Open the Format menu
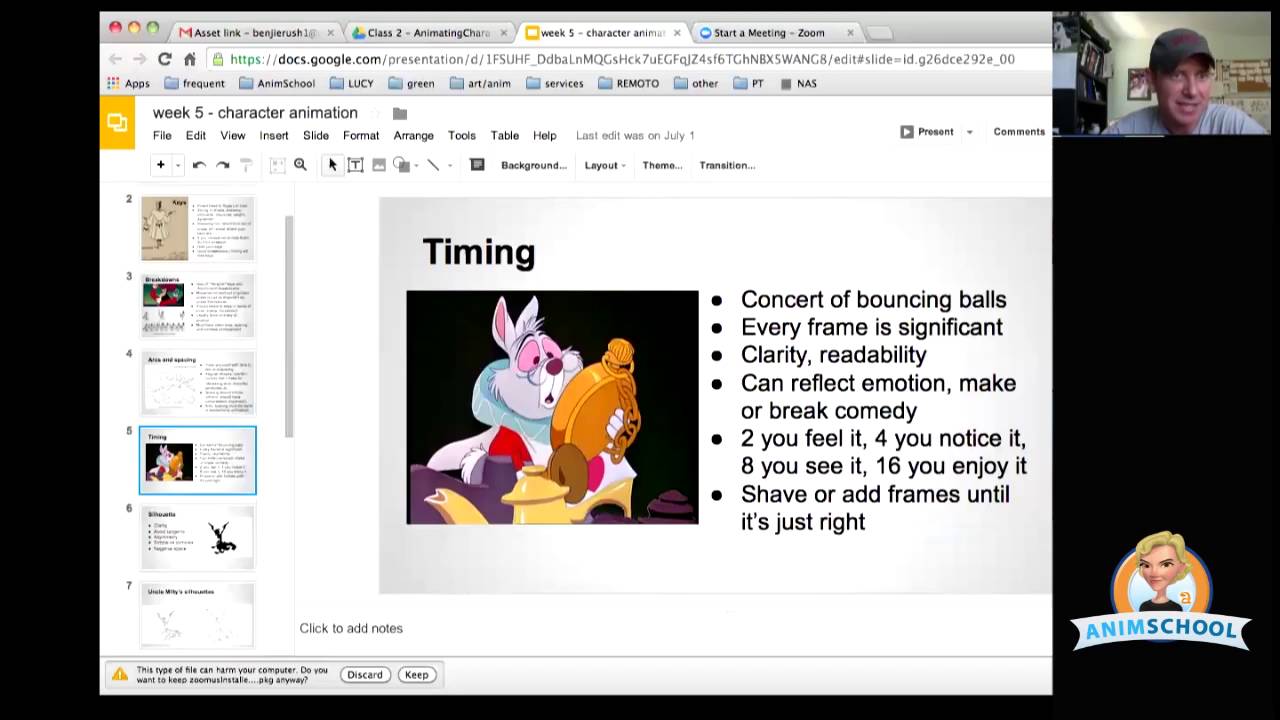 click(x=361, y=135)
